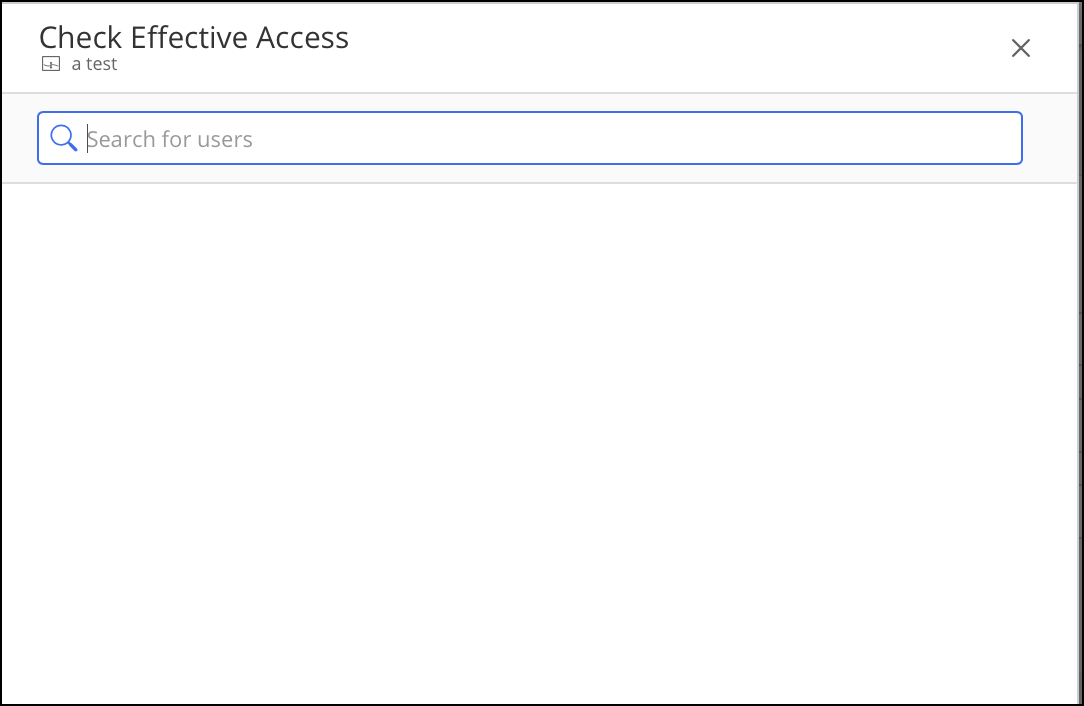The image size is (1084, 706).
Task: Open the 'a test' item from the header
Action: click(x=93, y=63)
